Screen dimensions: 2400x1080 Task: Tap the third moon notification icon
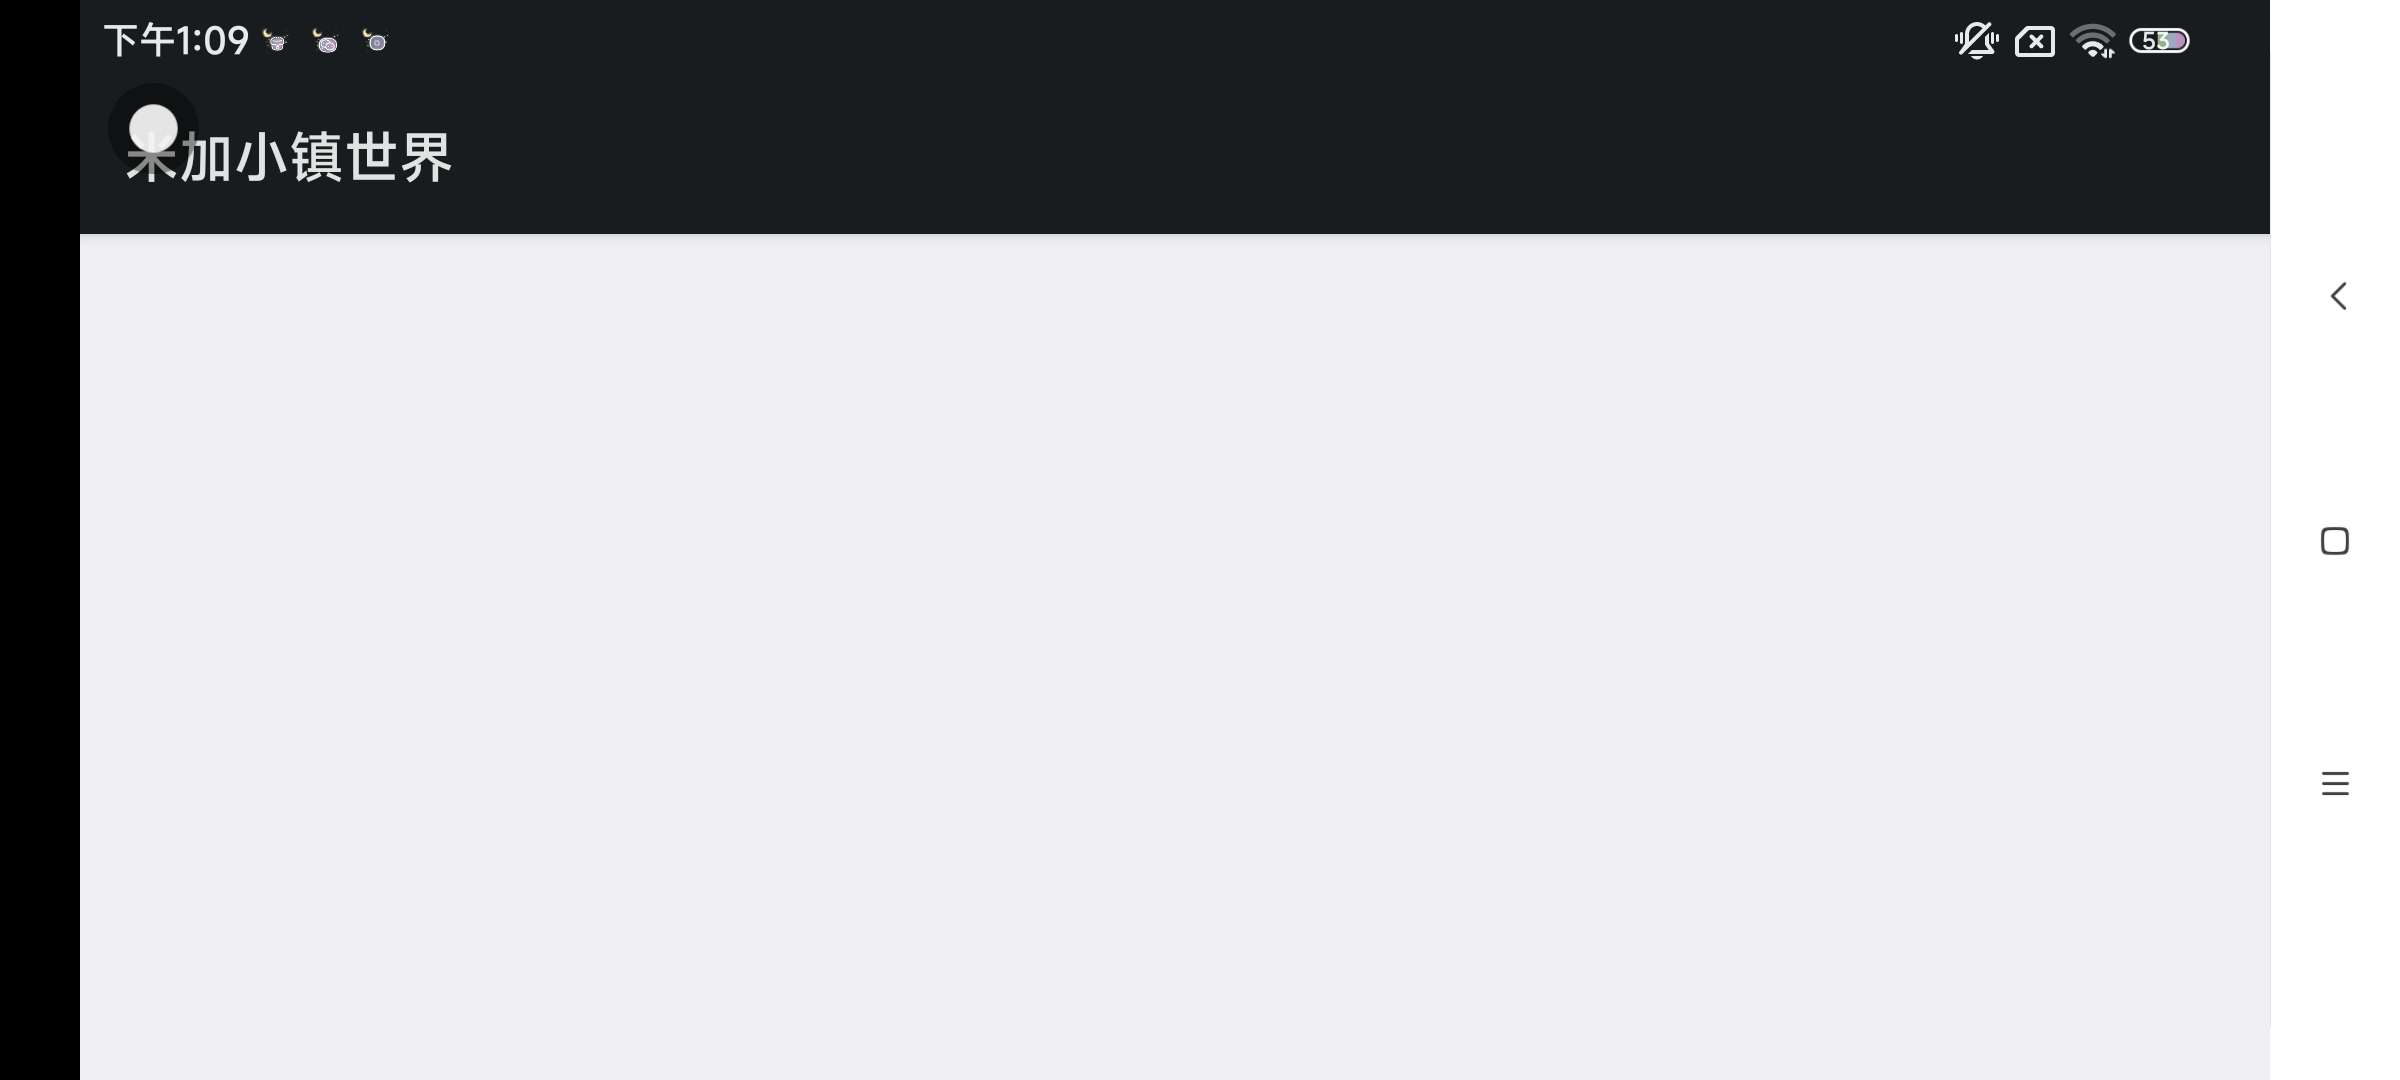tap(375, 41)
